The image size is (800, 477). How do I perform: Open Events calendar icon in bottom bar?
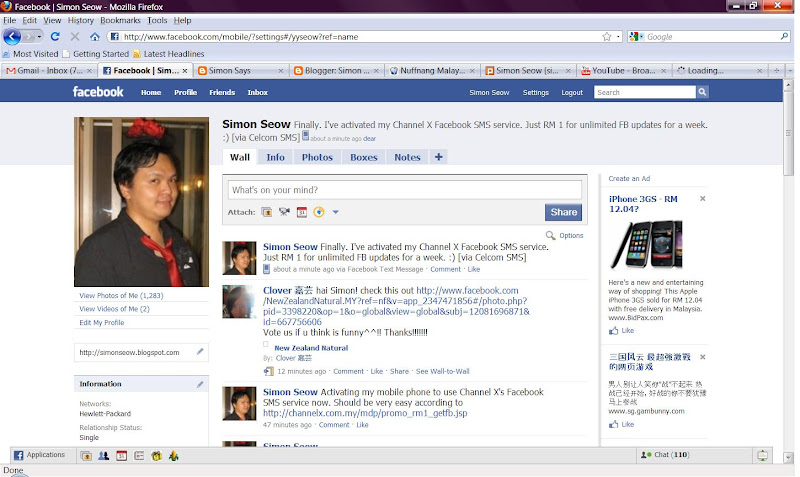tap(121, 456)
